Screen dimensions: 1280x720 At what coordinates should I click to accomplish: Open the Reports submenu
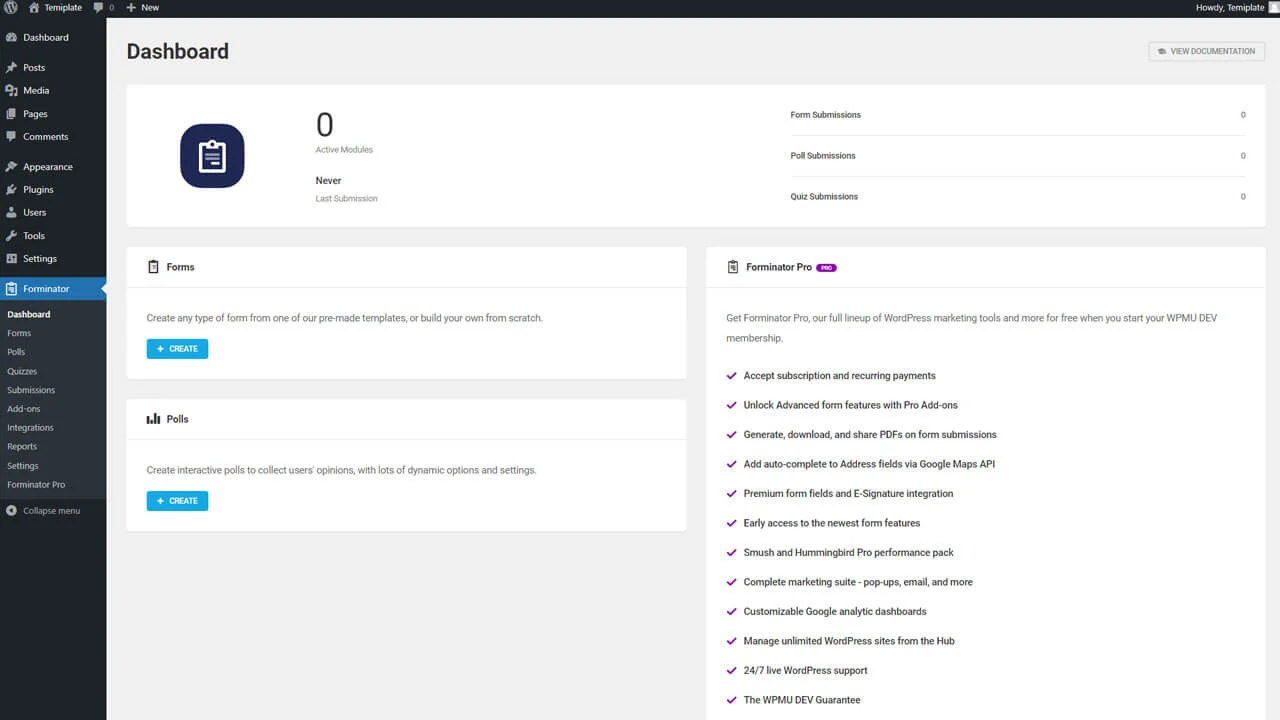click(22, 447)
